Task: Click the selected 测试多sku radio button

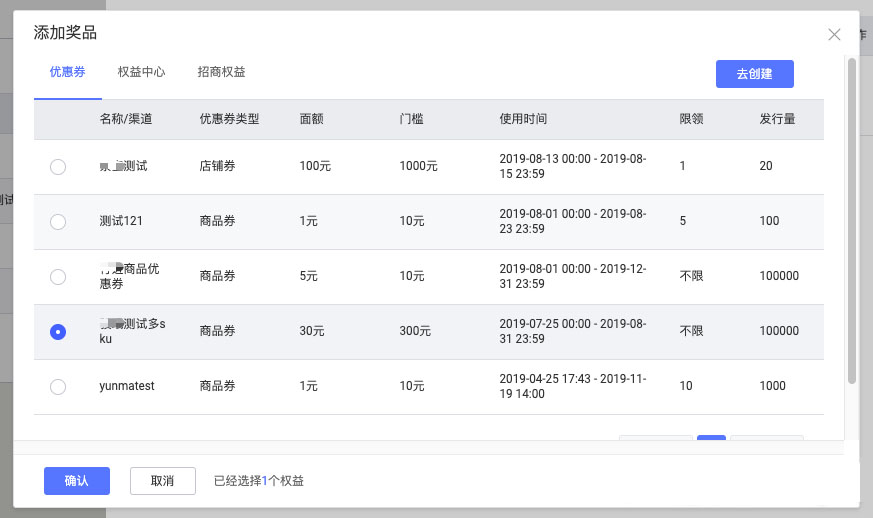Action: (x=58, y=332)
